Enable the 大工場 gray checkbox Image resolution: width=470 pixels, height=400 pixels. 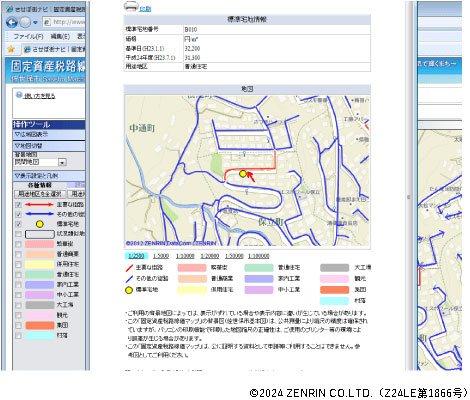(x=19, y=305)
